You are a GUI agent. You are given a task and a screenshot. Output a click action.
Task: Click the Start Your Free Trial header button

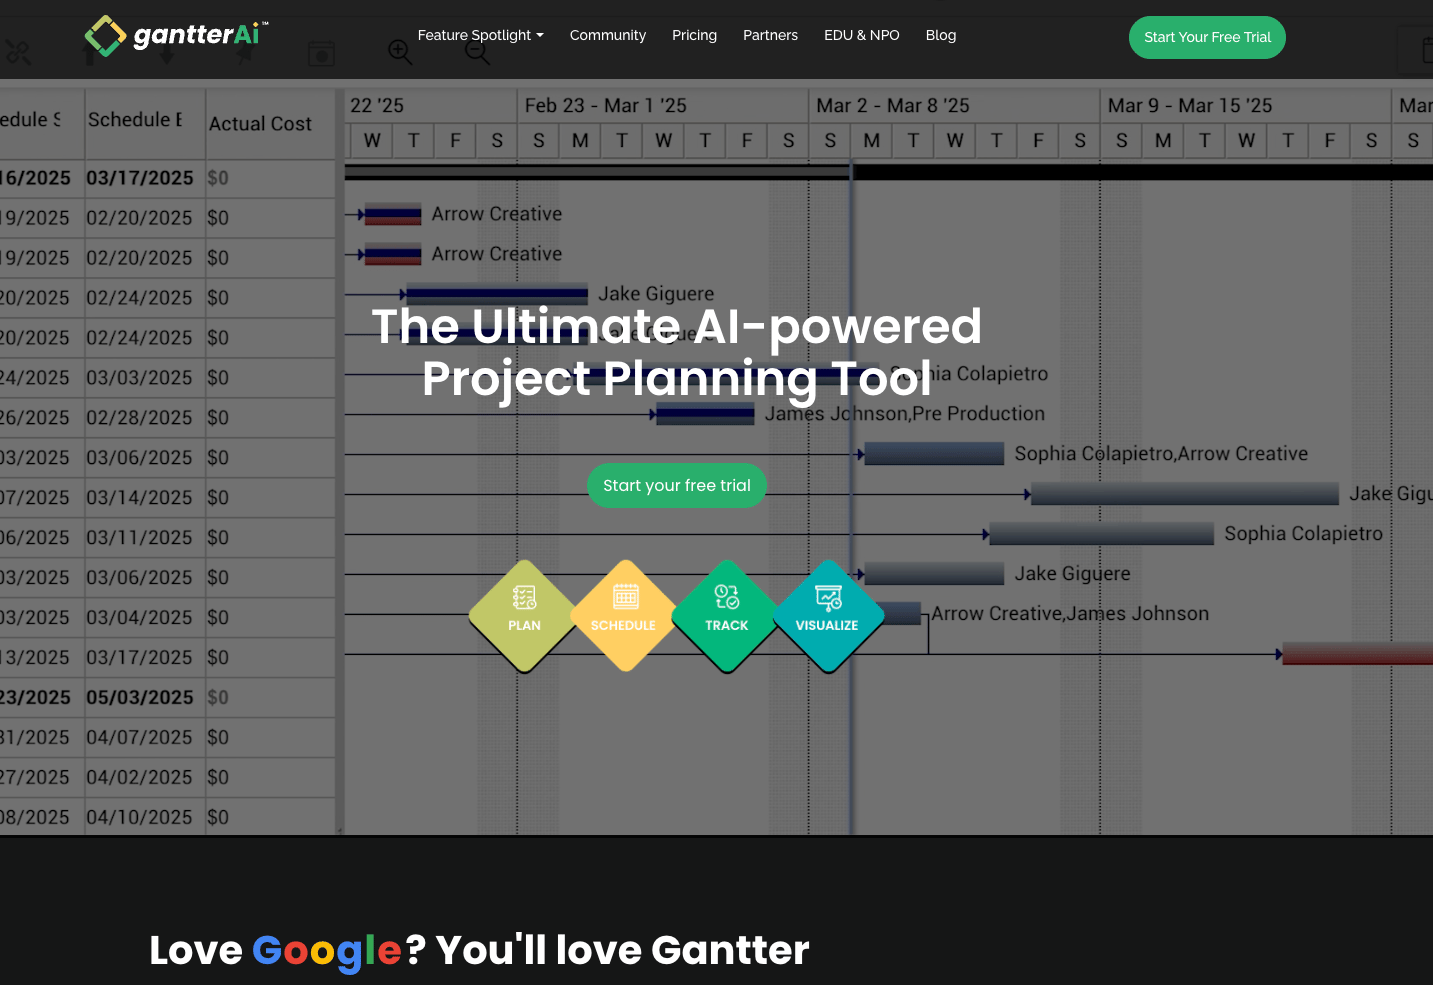click(x=1207, y=37)
